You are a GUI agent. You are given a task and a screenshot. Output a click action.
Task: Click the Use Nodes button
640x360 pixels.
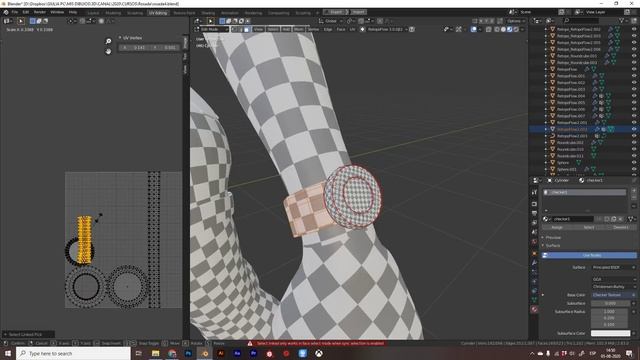(589, 256)
